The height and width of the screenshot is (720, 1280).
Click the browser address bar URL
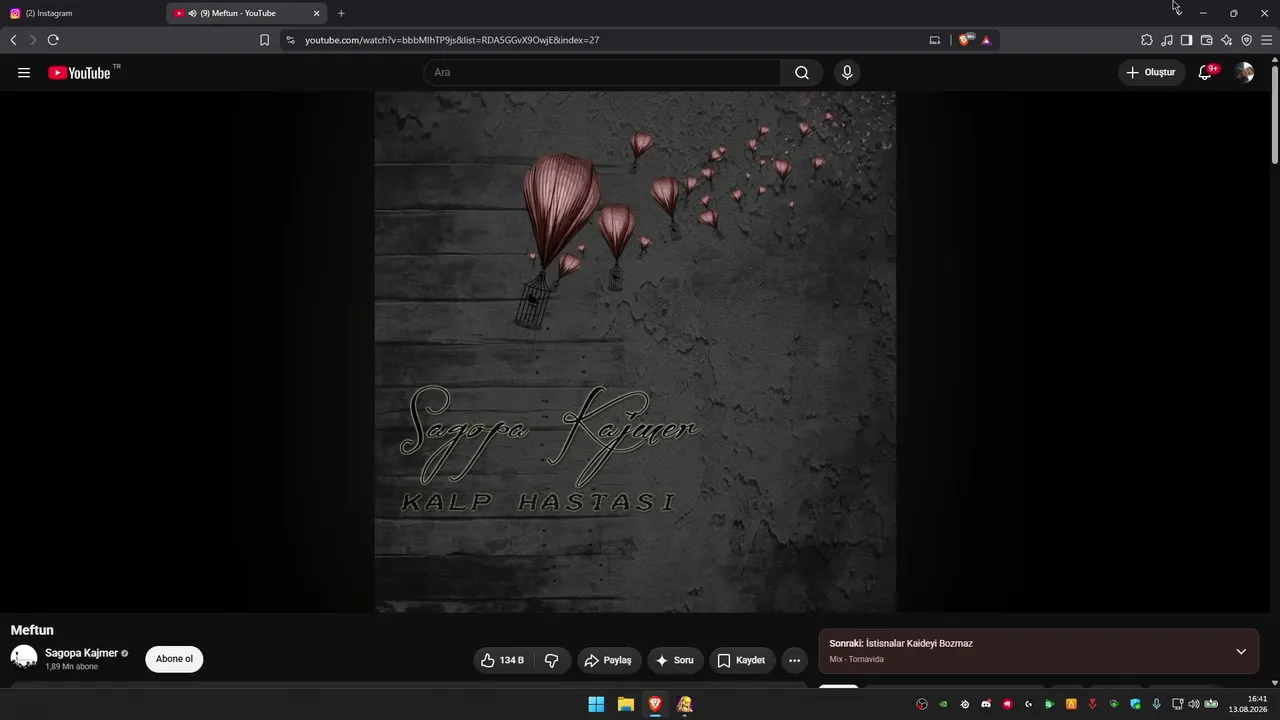(452, 40)
